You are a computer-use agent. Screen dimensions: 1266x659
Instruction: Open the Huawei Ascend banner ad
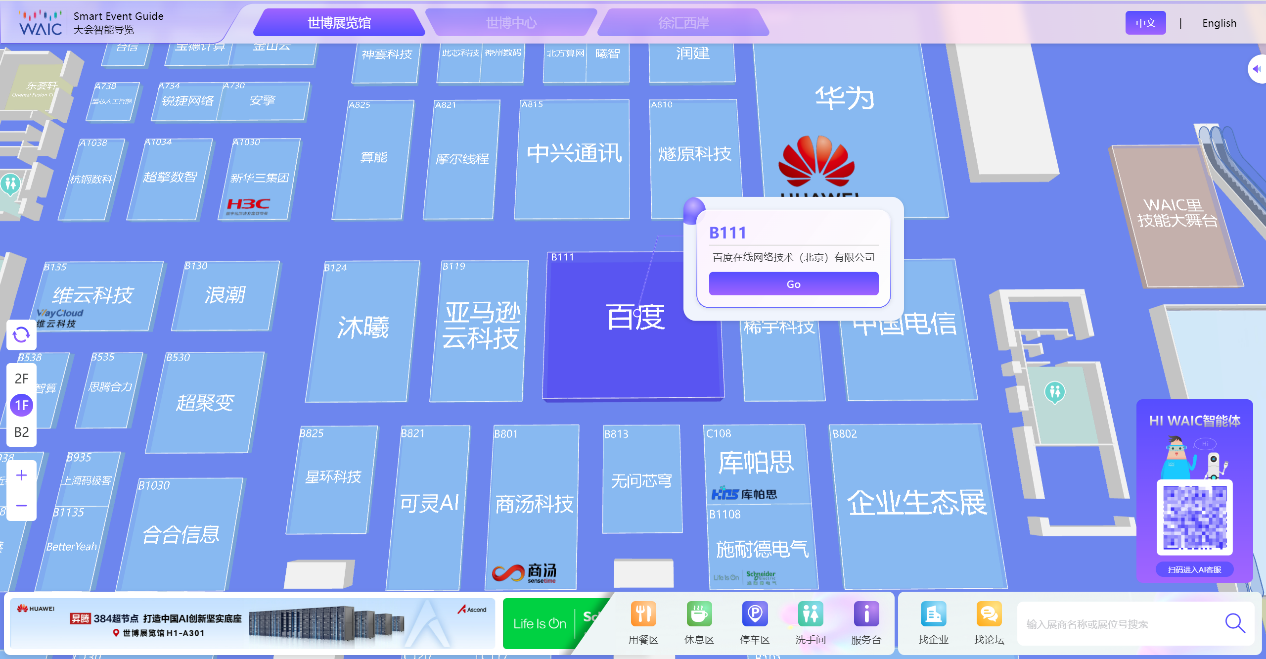click(252, 623)
